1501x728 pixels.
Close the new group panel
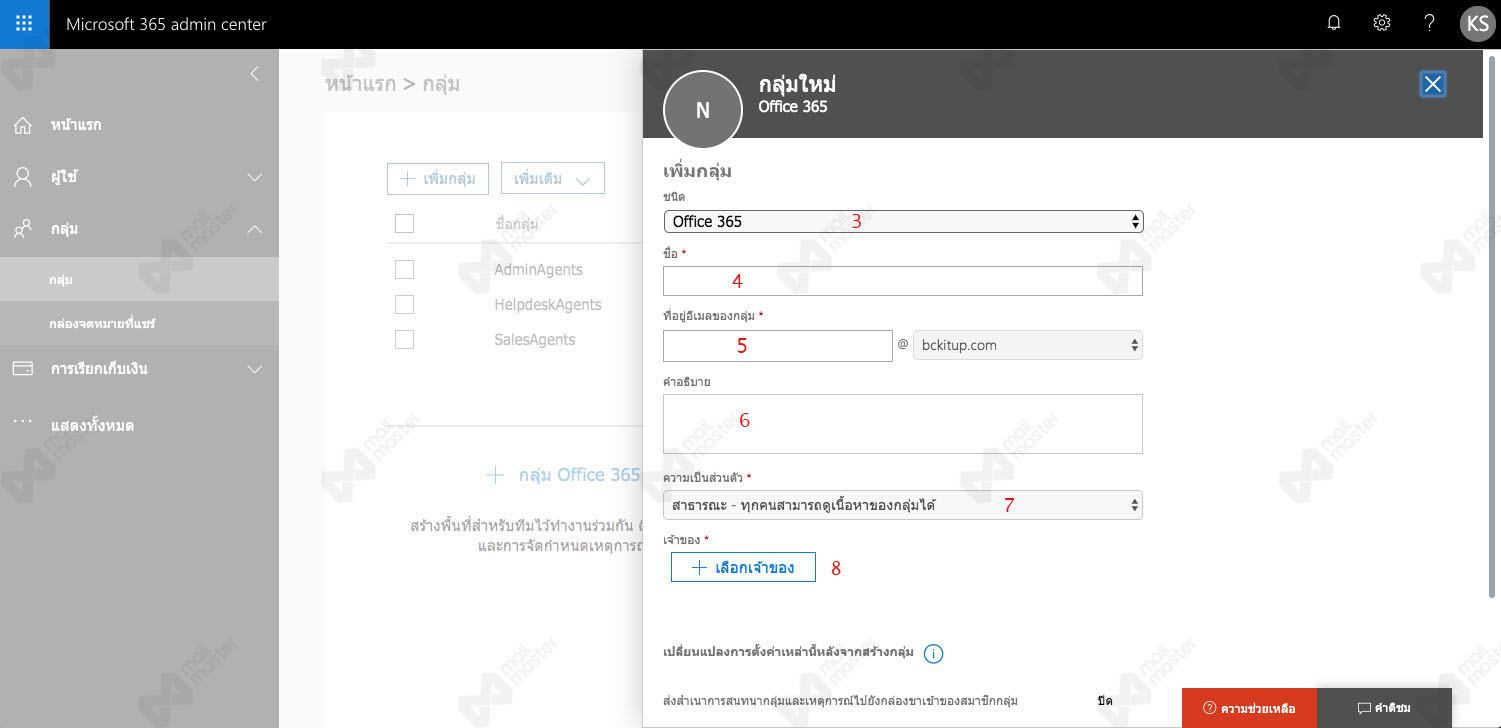tap(1433, 84)
